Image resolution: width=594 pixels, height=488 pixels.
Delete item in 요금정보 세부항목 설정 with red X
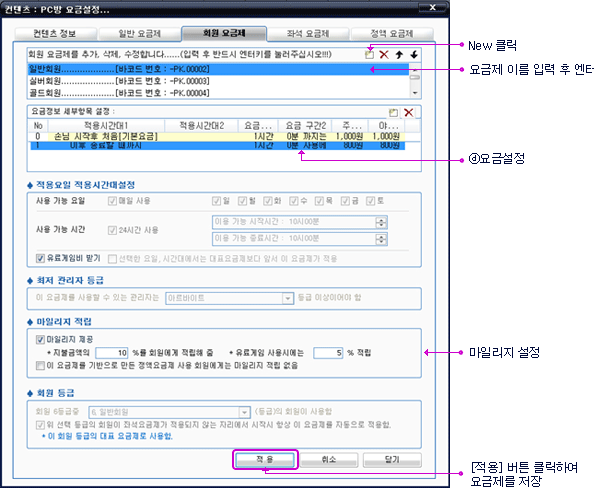coord(408,112)
